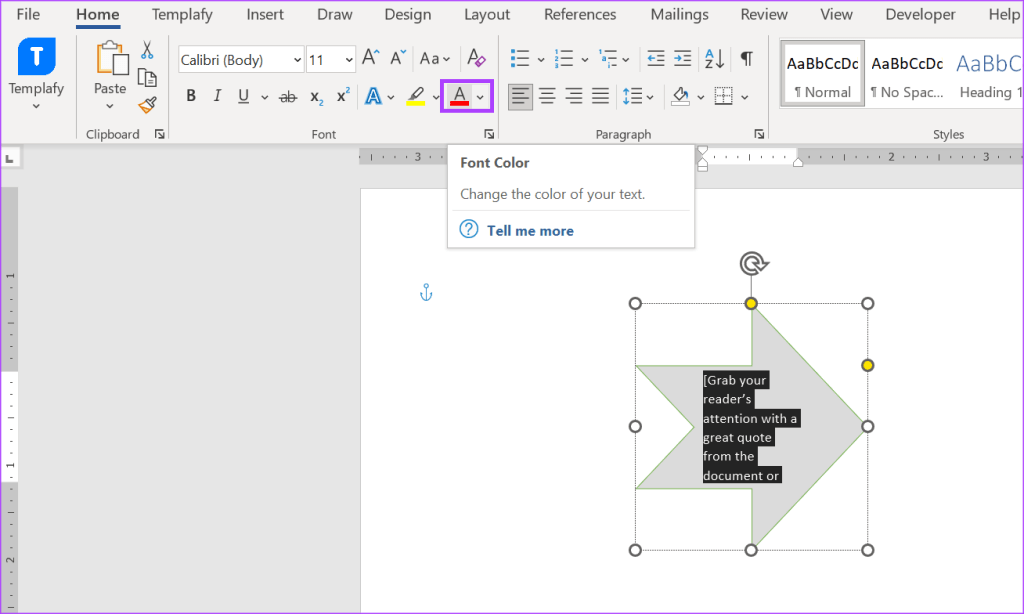
Task: Apply the Font Color to selected text
Action: 459,96
